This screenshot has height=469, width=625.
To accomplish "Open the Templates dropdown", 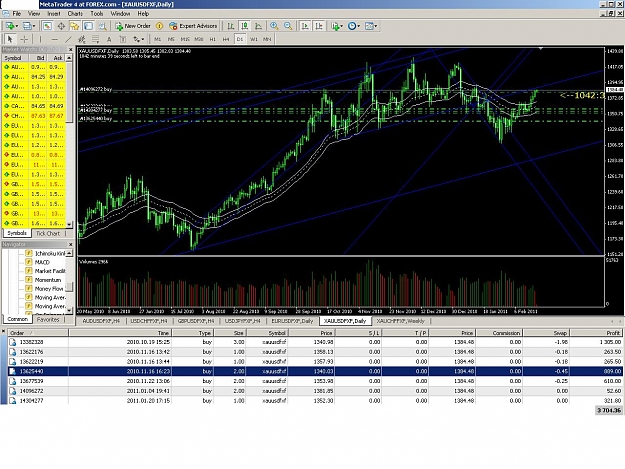I will [x=371, y=26].
